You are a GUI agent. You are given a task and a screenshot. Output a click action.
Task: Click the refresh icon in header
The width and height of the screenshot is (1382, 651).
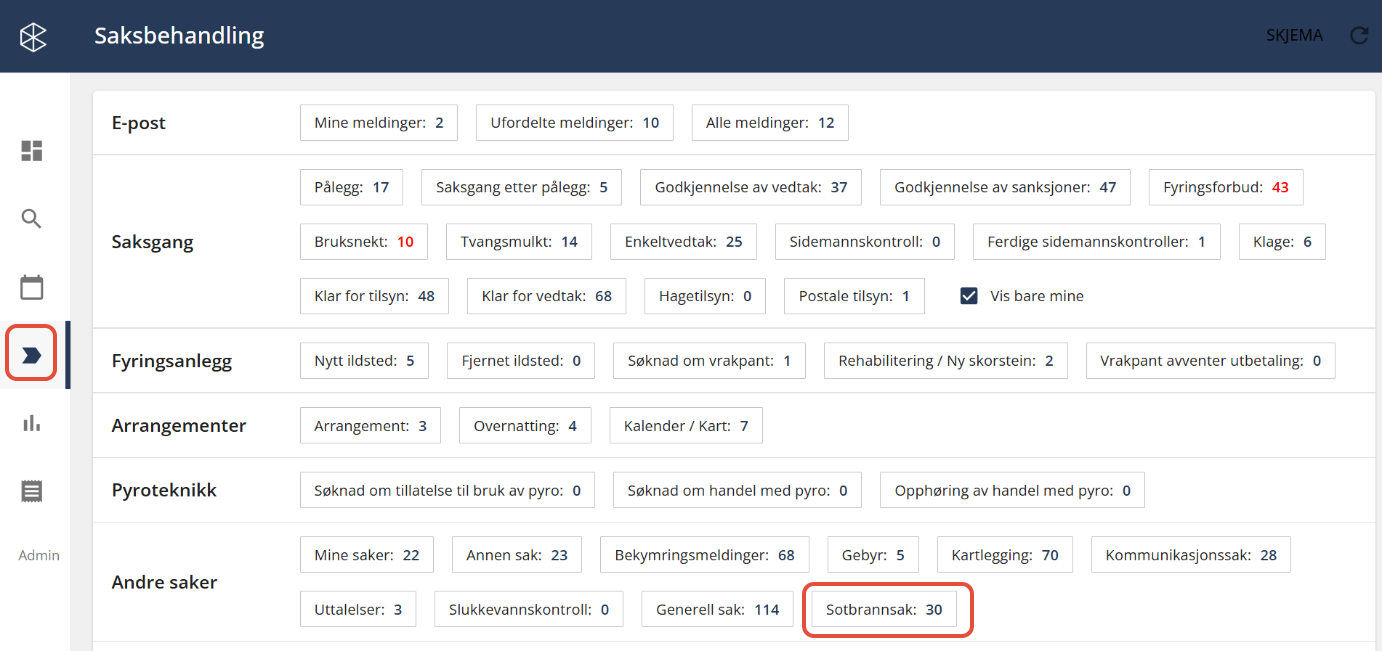point(1359,36)
